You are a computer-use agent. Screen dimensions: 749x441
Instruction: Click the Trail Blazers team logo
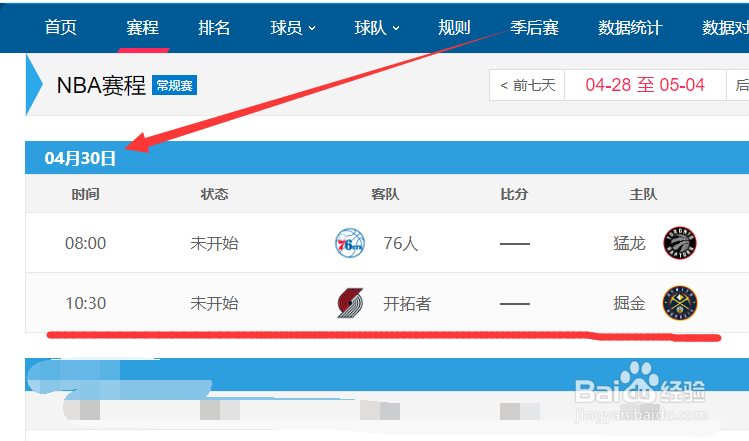coord(350,303)
